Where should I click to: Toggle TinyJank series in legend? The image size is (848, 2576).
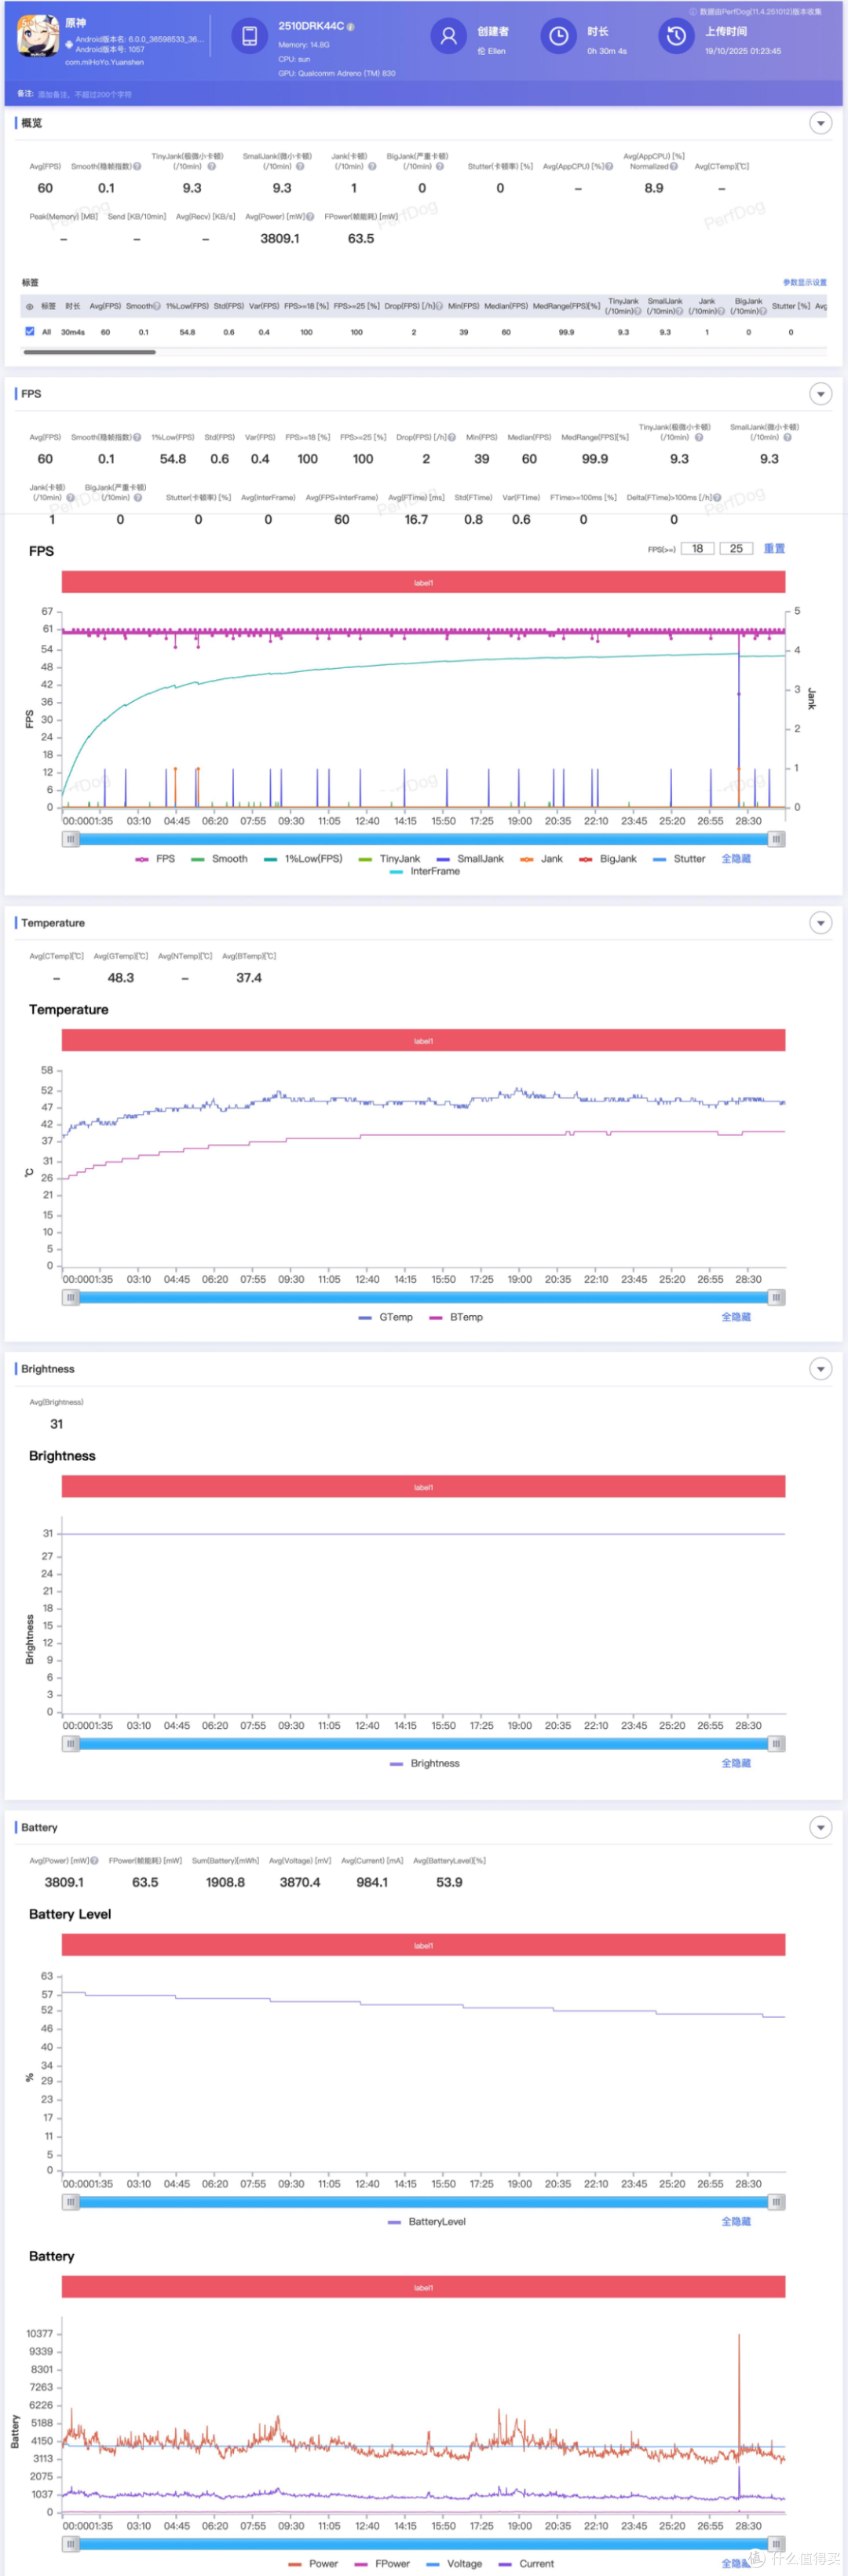(x=389, y=859)
